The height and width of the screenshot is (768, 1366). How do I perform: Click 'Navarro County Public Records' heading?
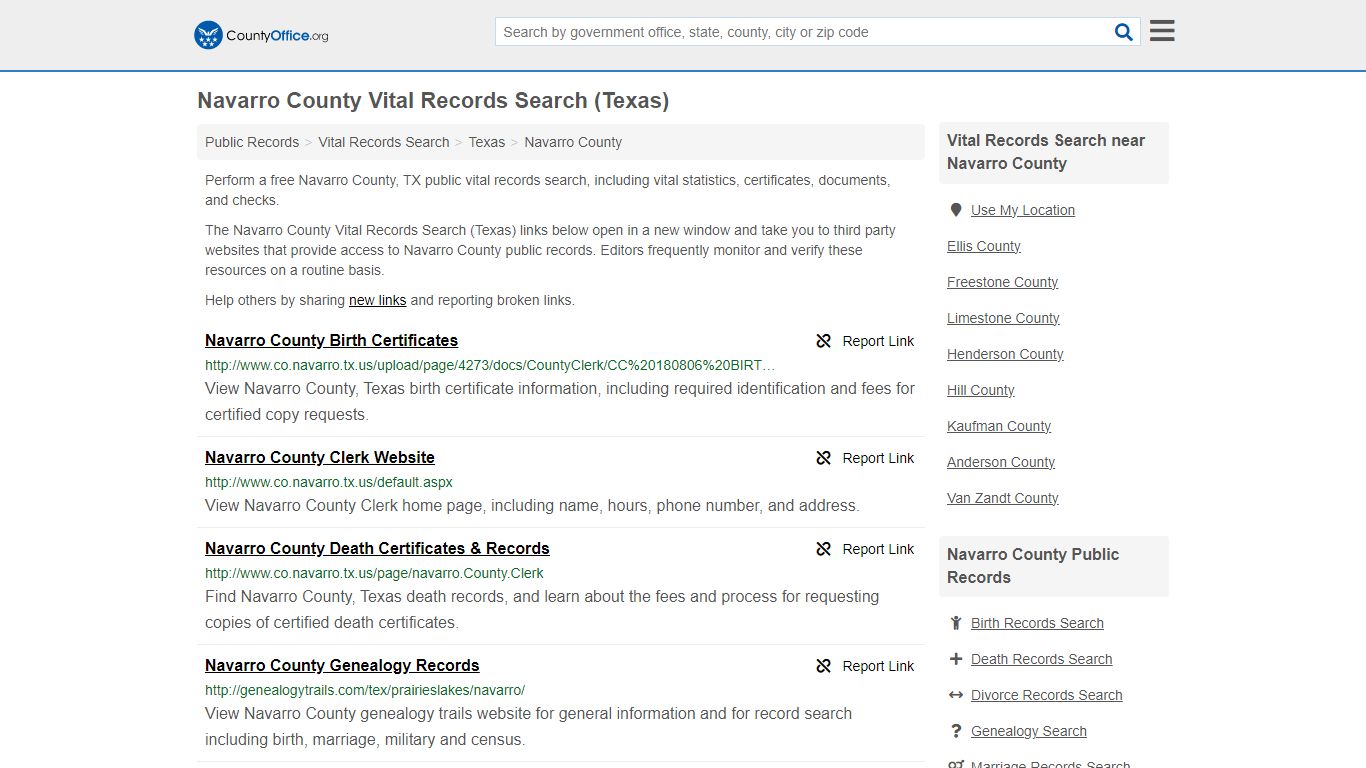tap(1033, 566)
